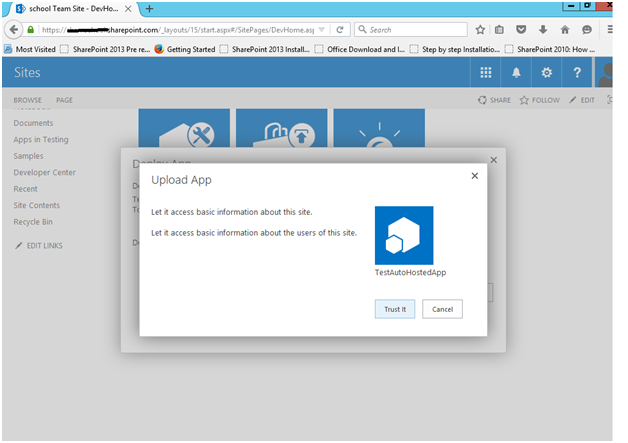Click the Trust It button
Viewport: 628px width, 443px height.
click(395, 309)
